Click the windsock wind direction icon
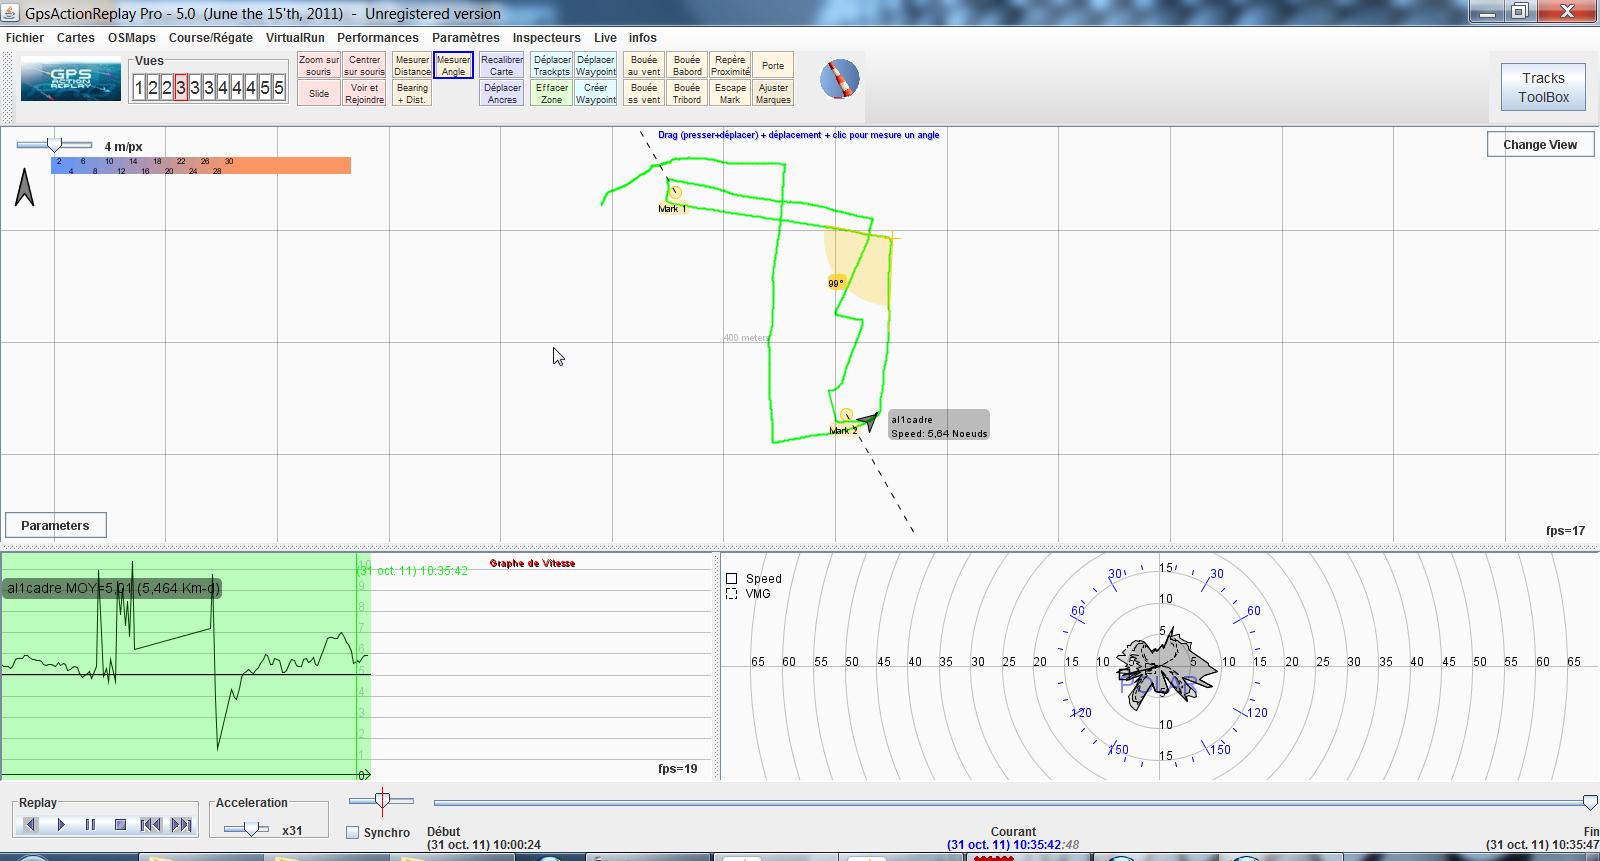 point(840,79)
